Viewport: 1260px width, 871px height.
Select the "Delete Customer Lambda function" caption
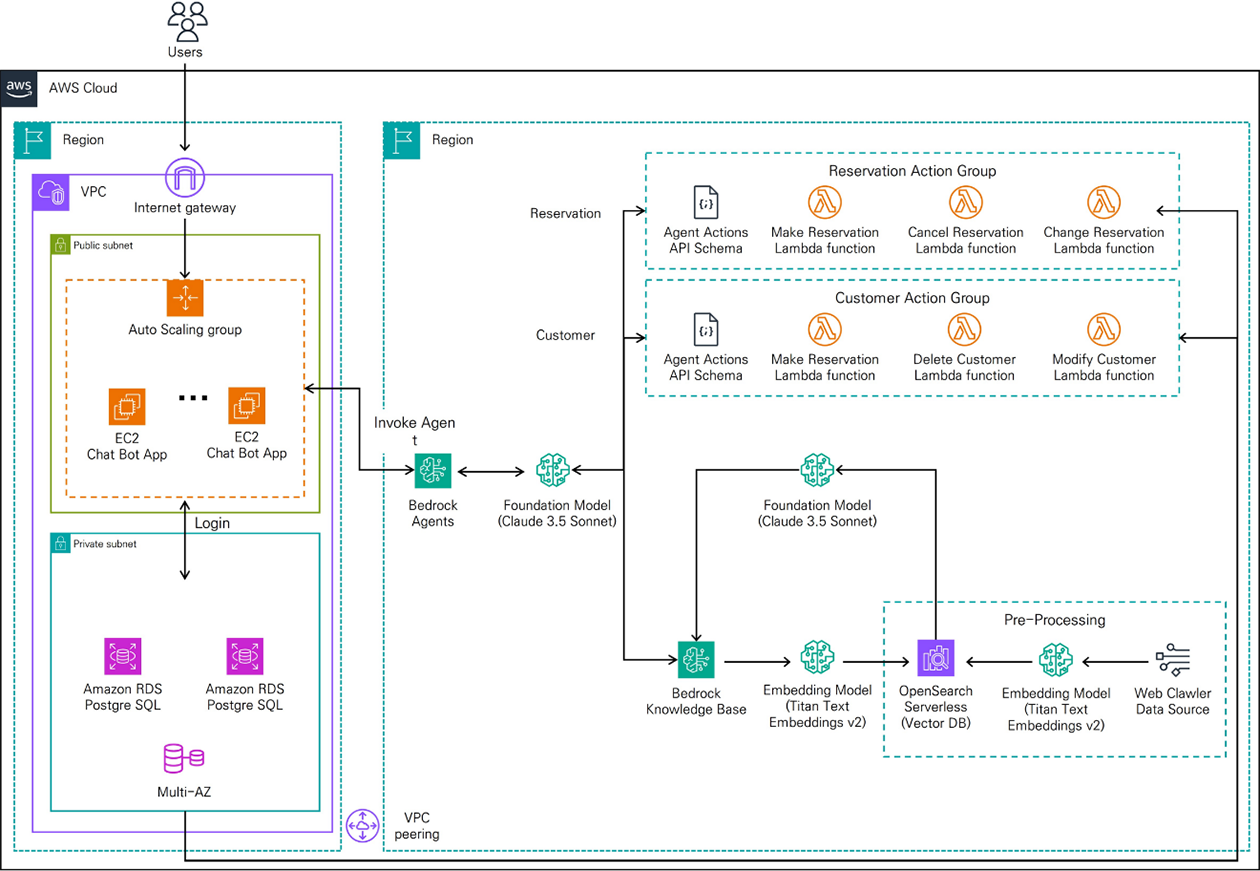coord(965,367)
